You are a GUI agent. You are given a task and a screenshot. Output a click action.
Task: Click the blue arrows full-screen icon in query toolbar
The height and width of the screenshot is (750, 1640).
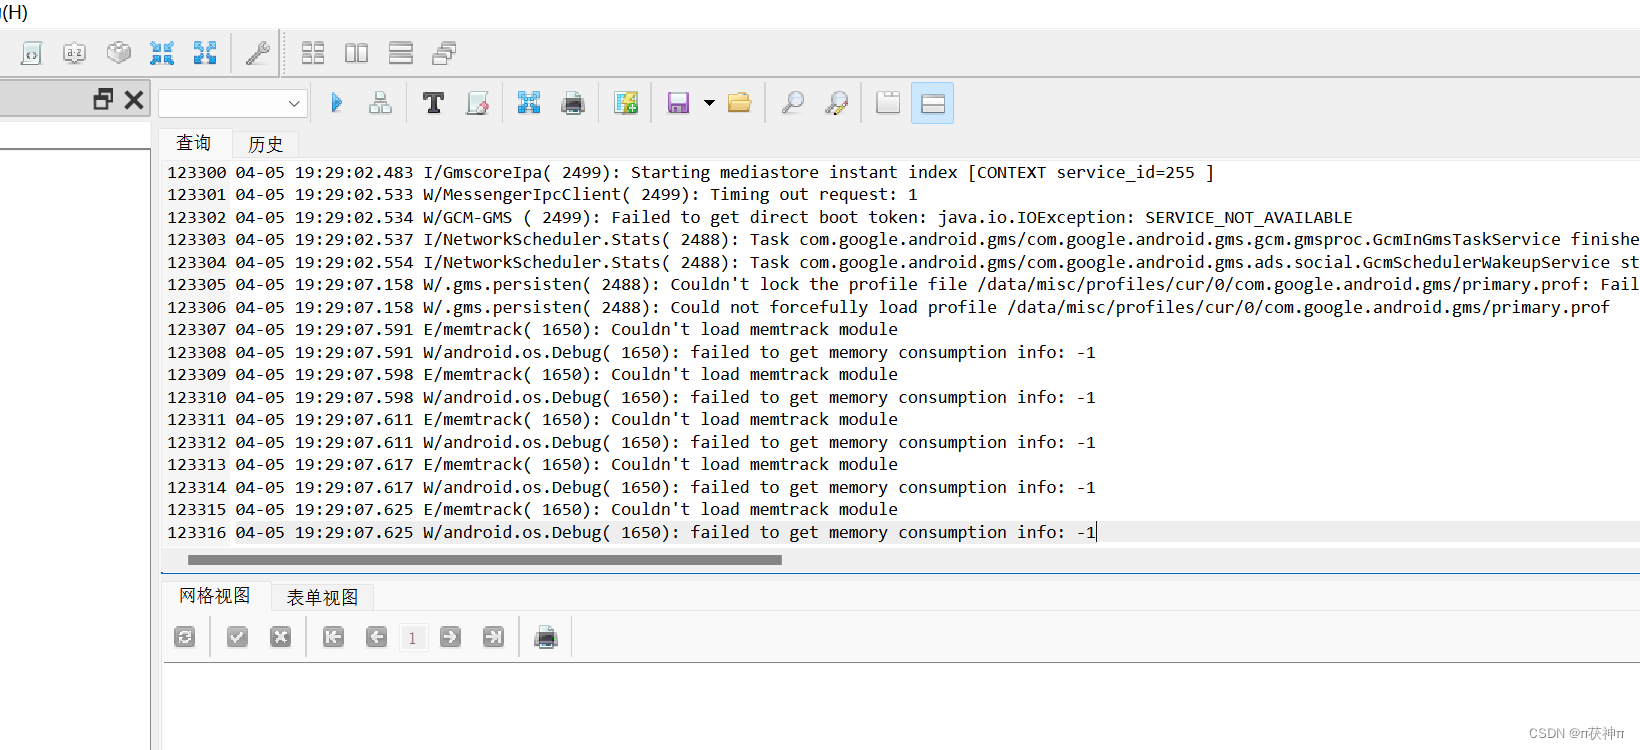pyautogui.click(x=529, y=103)
